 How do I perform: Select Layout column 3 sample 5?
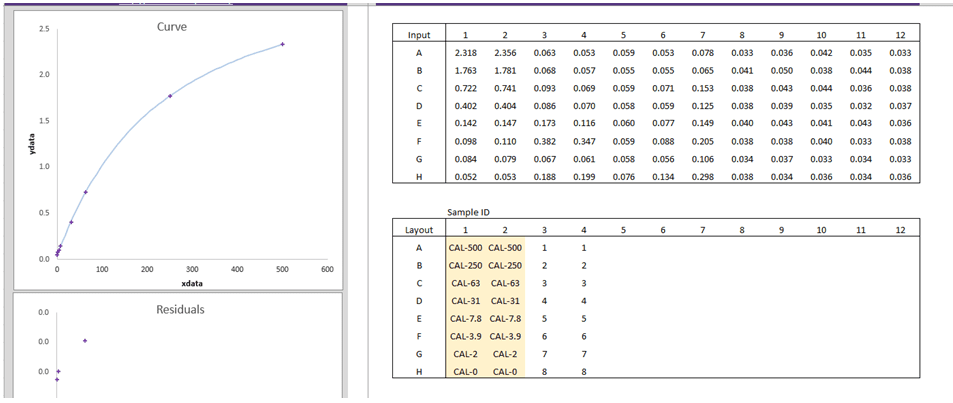(x=545, y=318)
